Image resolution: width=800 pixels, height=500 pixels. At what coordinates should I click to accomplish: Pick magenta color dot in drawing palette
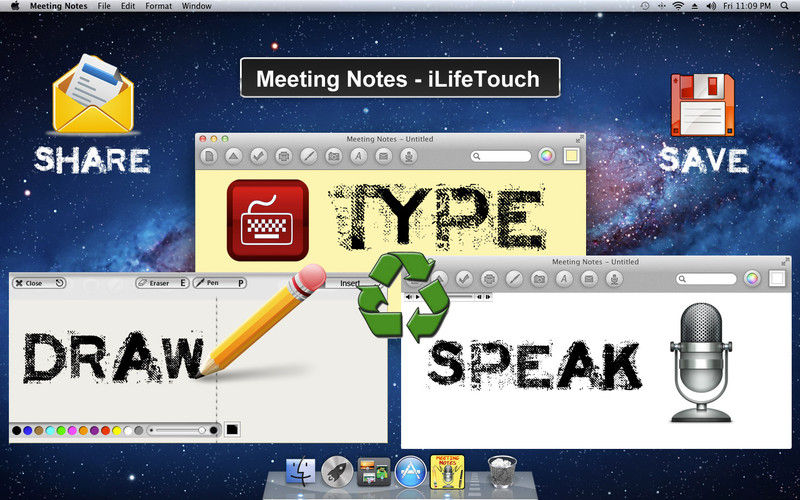(72, 431)
